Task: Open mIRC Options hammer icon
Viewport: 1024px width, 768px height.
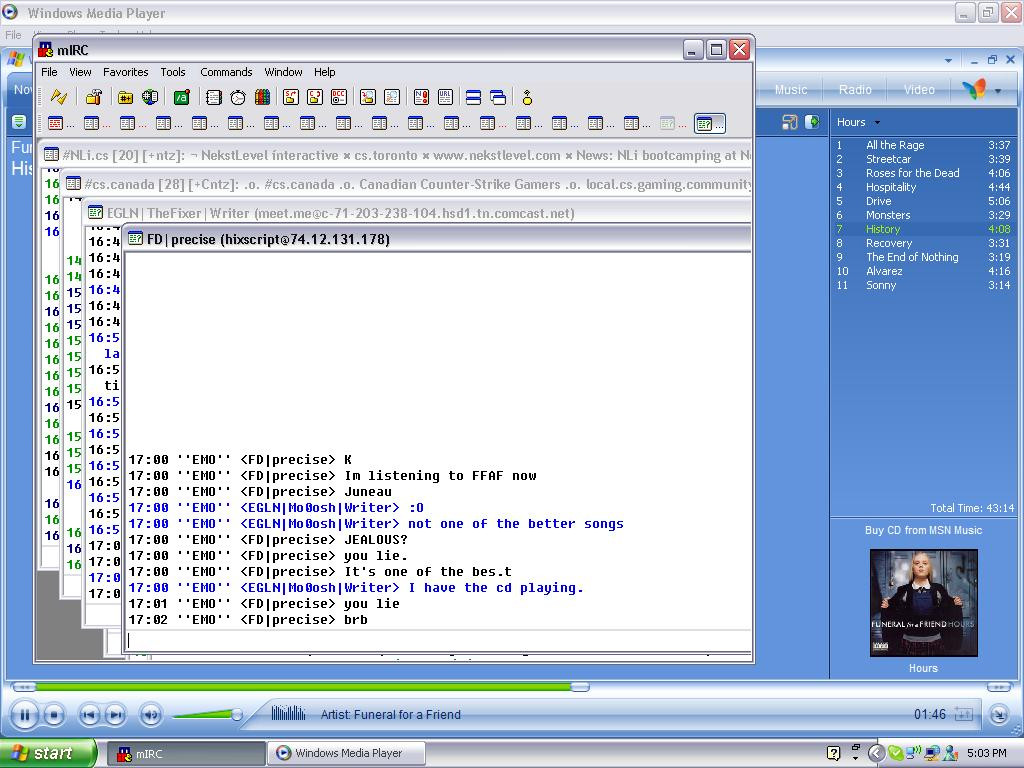Action: [93, 97]
